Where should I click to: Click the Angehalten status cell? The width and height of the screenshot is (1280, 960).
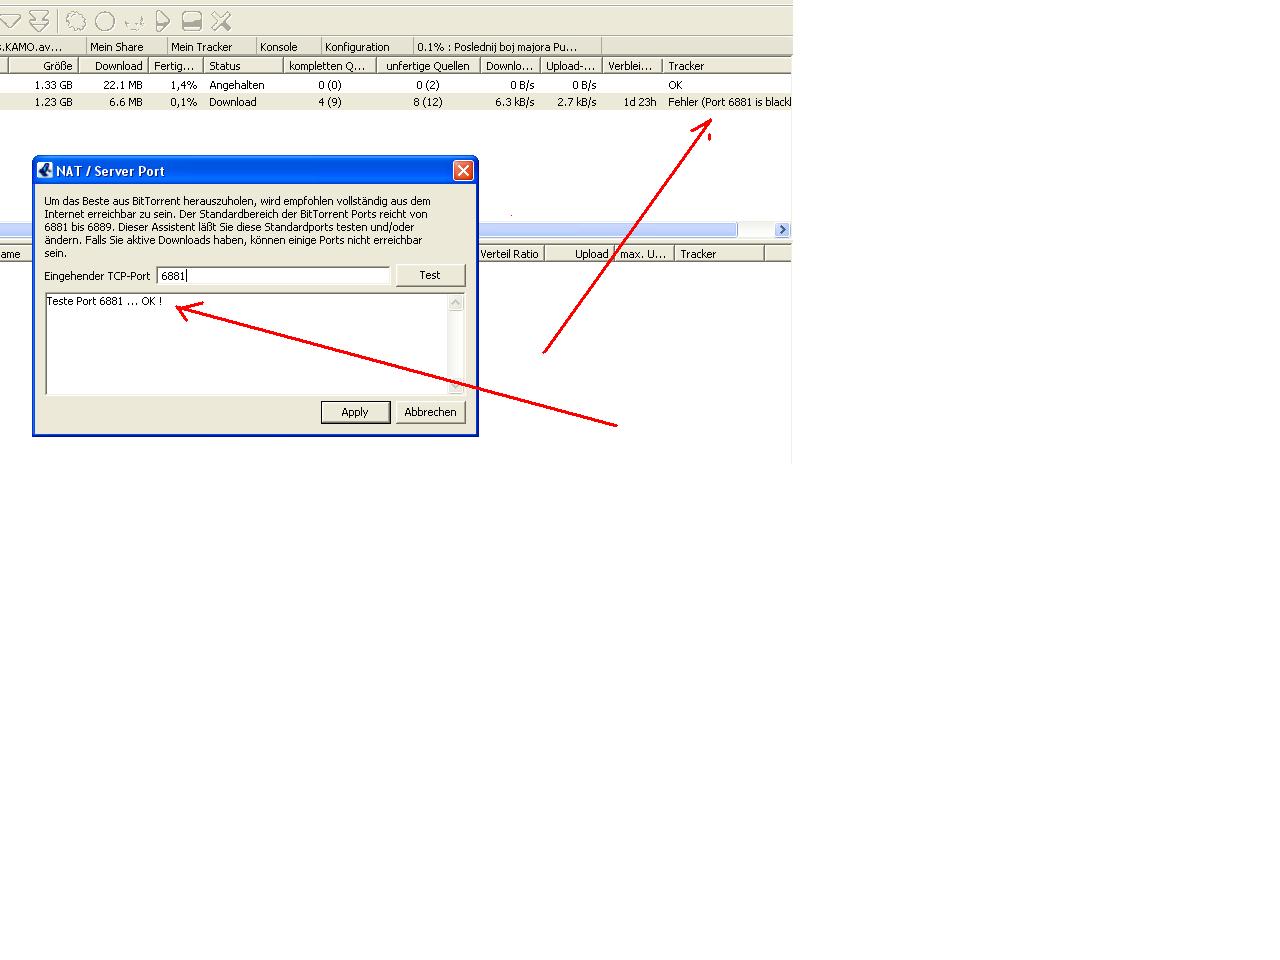tap(237, 85)
